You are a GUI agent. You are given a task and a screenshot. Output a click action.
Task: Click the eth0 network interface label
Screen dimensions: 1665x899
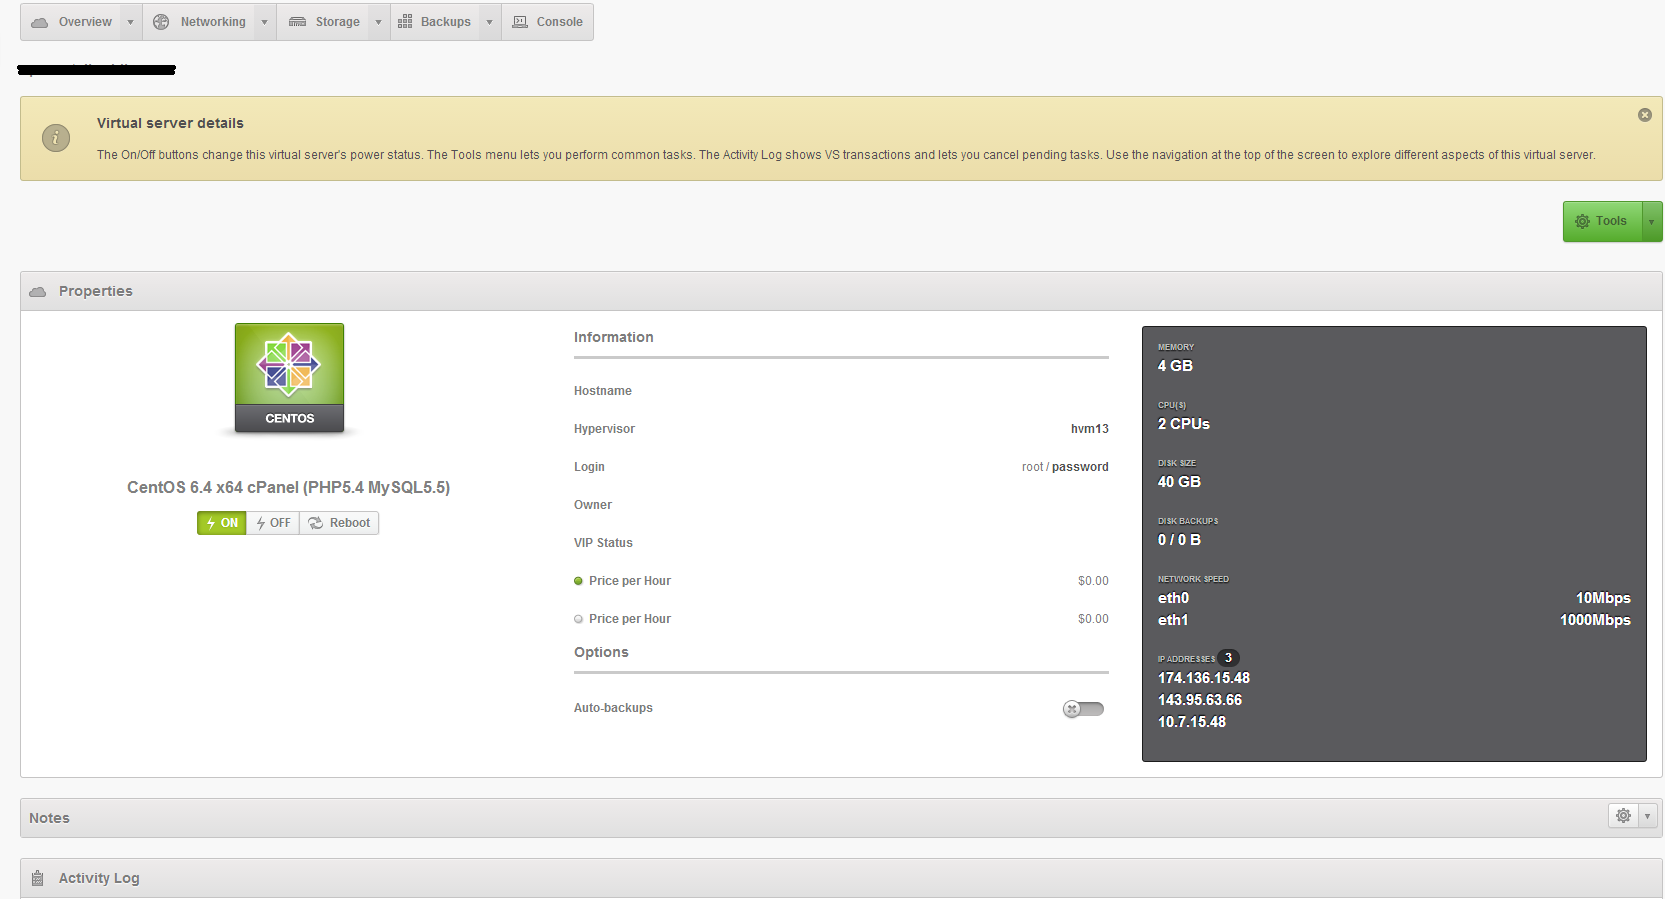[1174, 598]
